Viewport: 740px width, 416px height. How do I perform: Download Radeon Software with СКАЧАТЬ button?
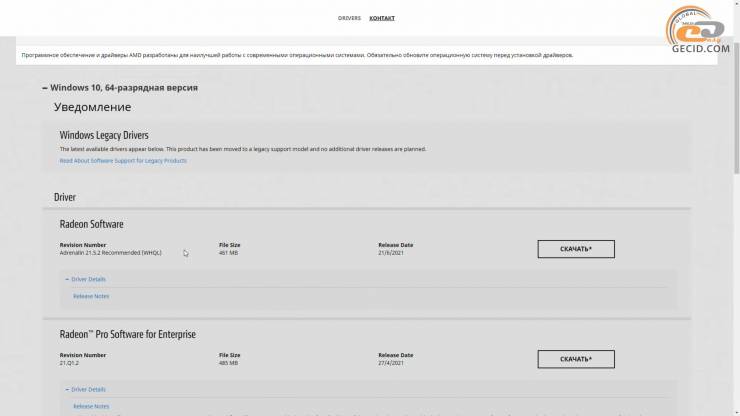coord(575,249)
